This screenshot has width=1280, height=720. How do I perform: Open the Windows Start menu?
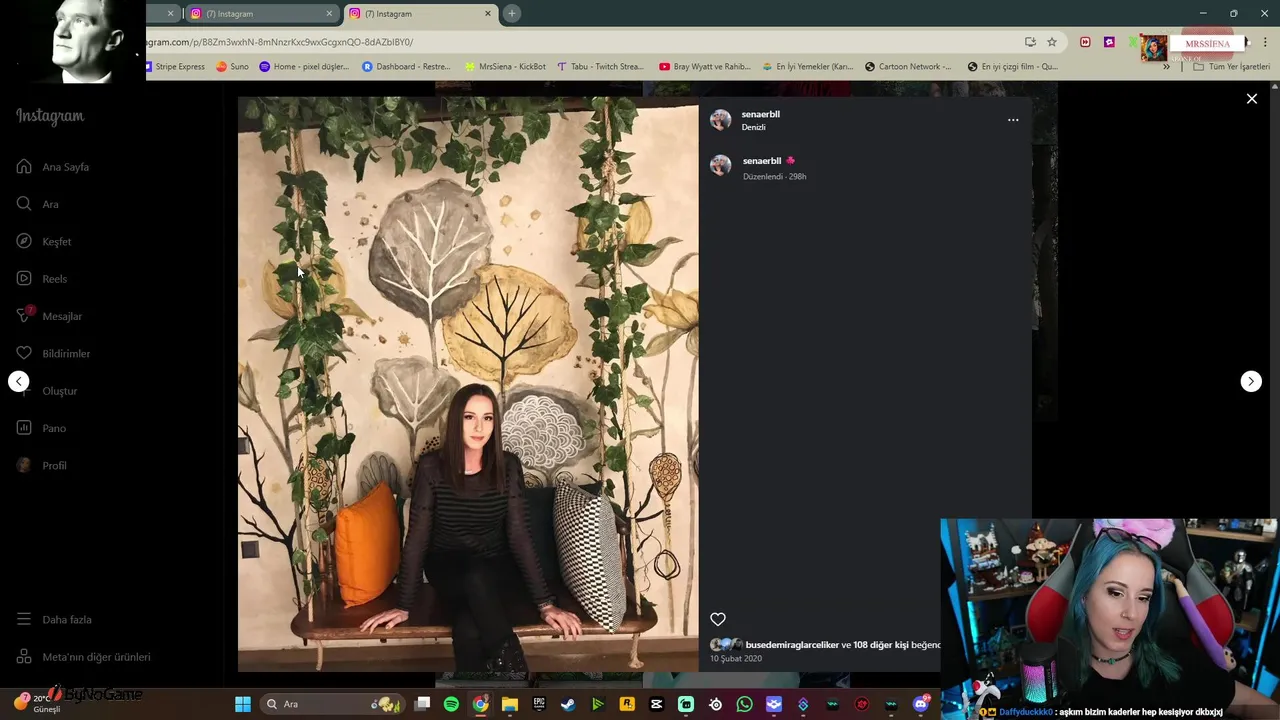point(243,704)
